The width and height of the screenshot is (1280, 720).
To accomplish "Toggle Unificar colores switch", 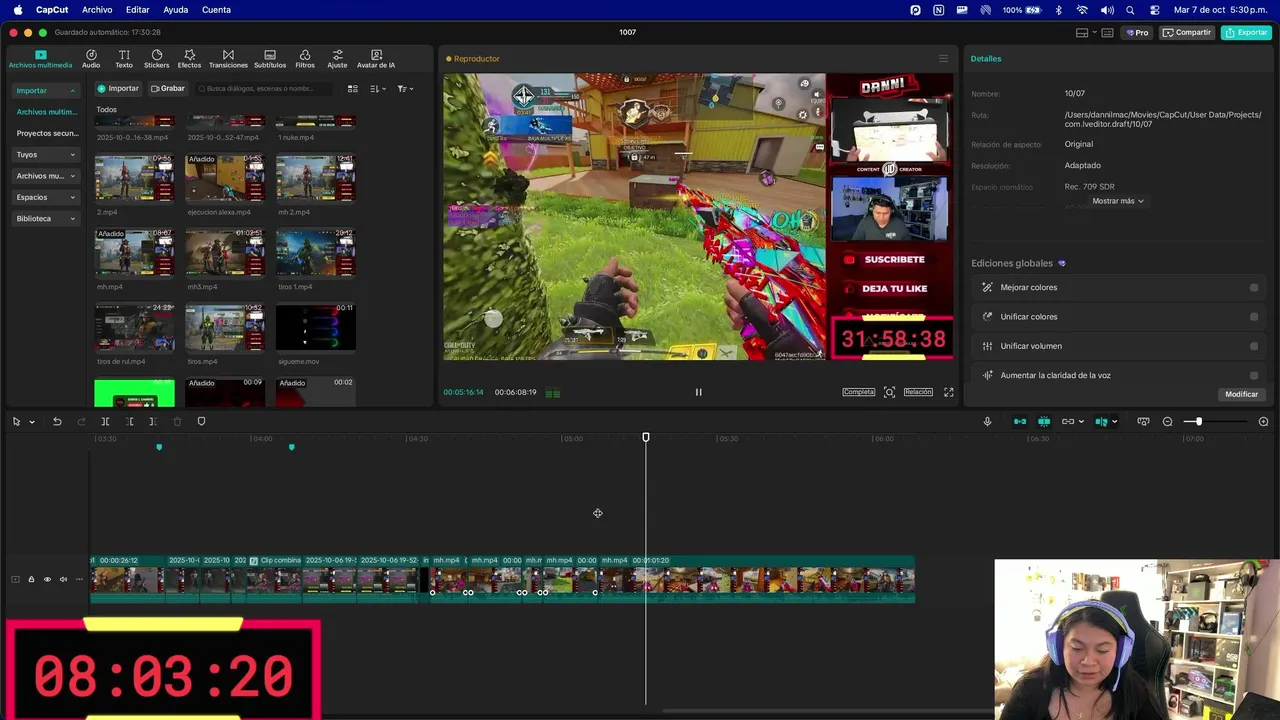I will click(x=1254, y=317).
